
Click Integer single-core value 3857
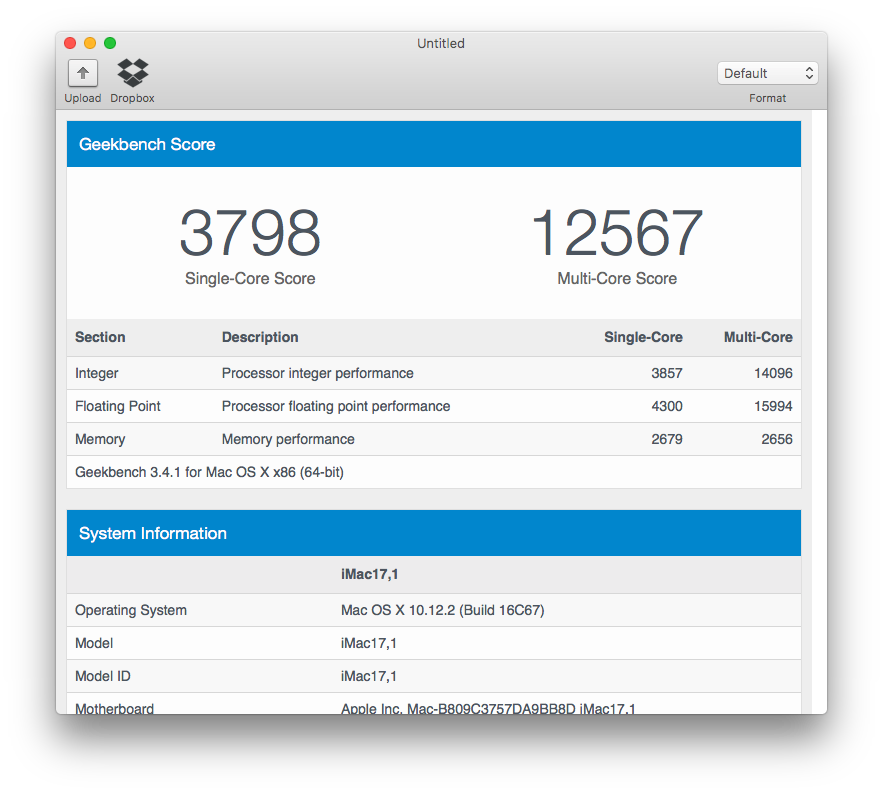pyautogui.click(x=667, y=373)
